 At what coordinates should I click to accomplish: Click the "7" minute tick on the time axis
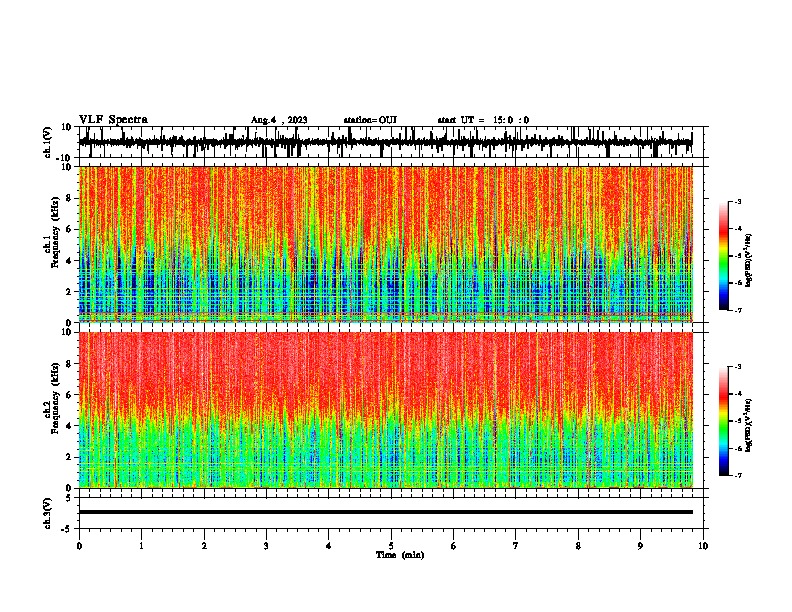[516, 546]
